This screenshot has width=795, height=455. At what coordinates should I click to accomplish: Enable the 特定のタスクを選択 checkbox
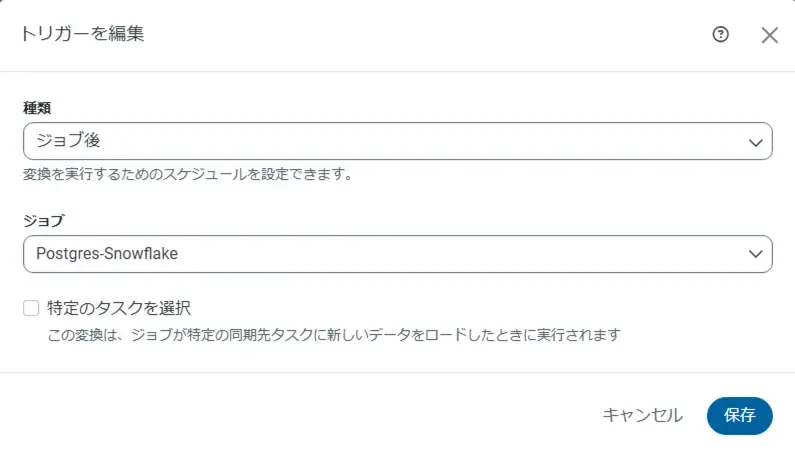point(31,308)
